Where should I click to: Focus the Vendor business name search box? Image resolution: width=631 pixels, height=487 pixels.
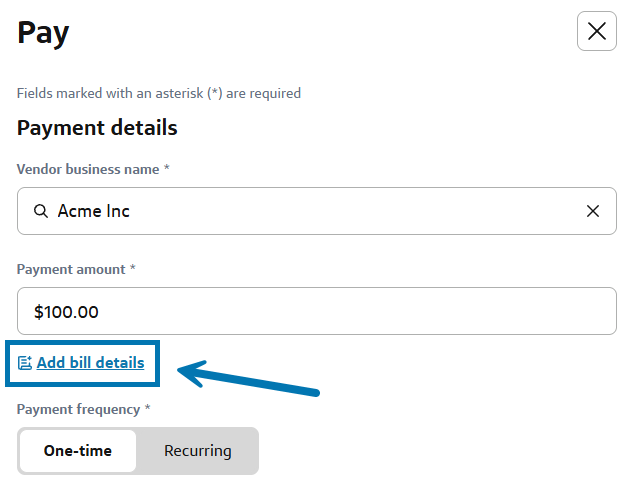tap(317, 211)
